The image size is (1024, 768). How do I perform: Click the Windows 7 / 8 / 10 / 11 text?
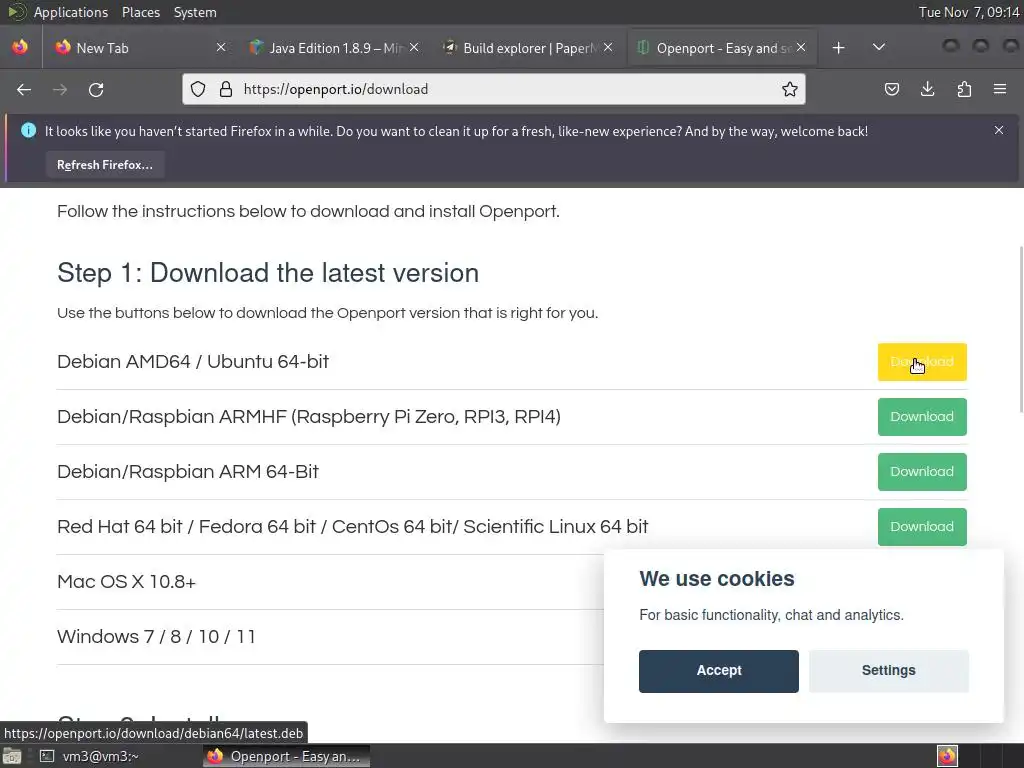pos(156,636)
